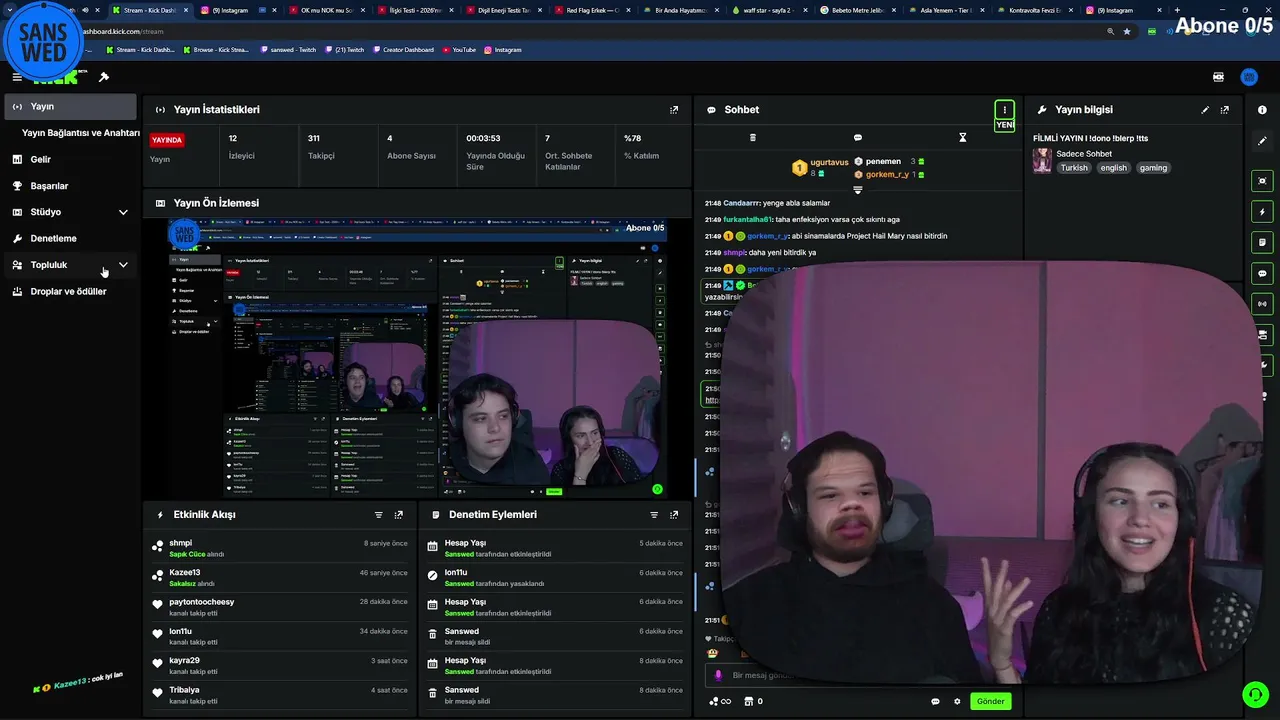Click the gaming tag chip
The width and height of the screenshot is (1280, 720).
point(1153,168)
